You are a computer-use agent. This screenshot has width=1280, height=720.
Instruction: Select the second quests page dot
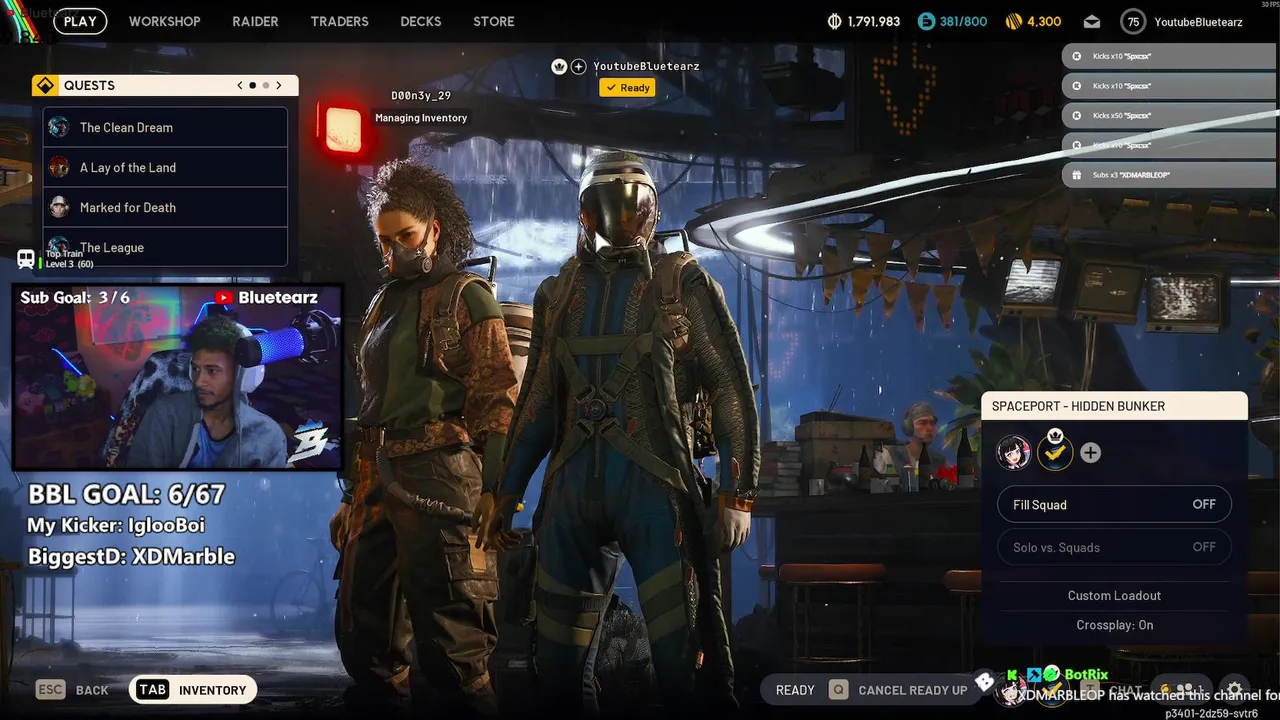coord(265,85)
